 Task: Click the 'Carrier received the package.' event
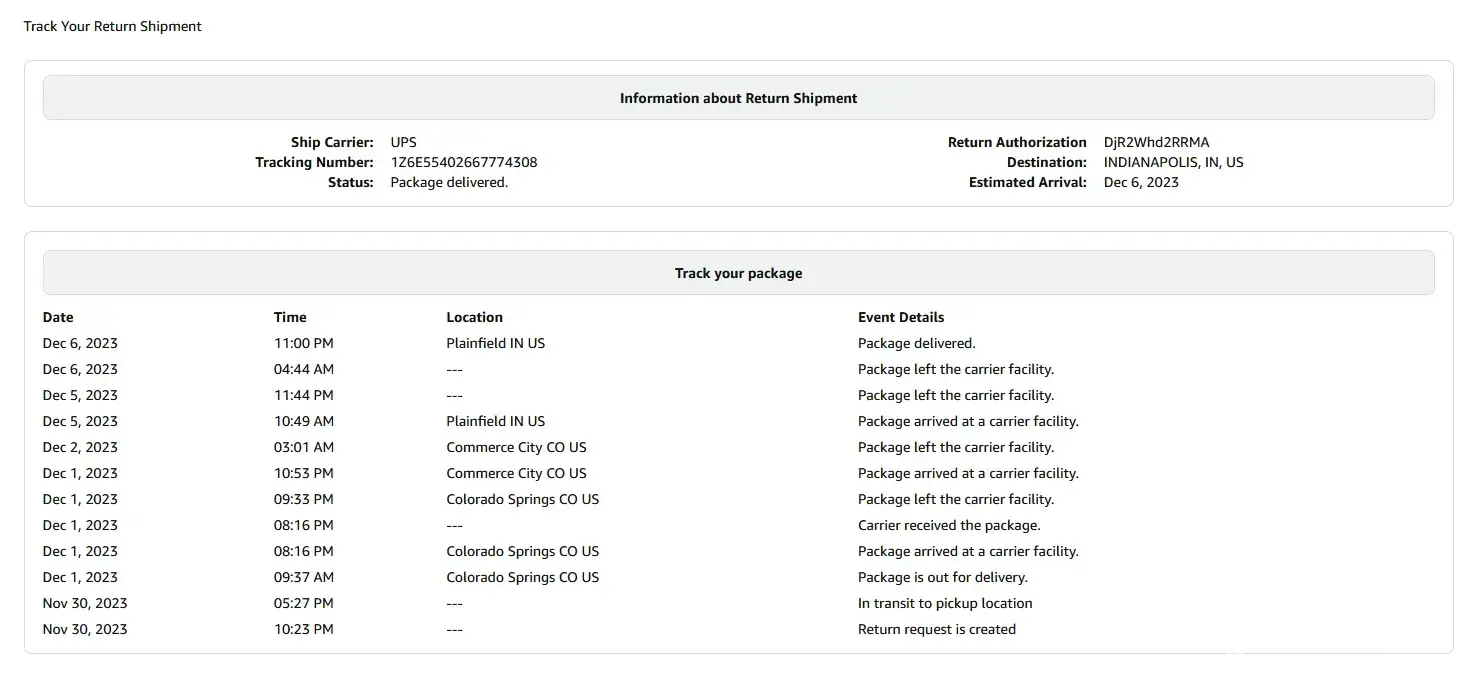coord(948,525)
